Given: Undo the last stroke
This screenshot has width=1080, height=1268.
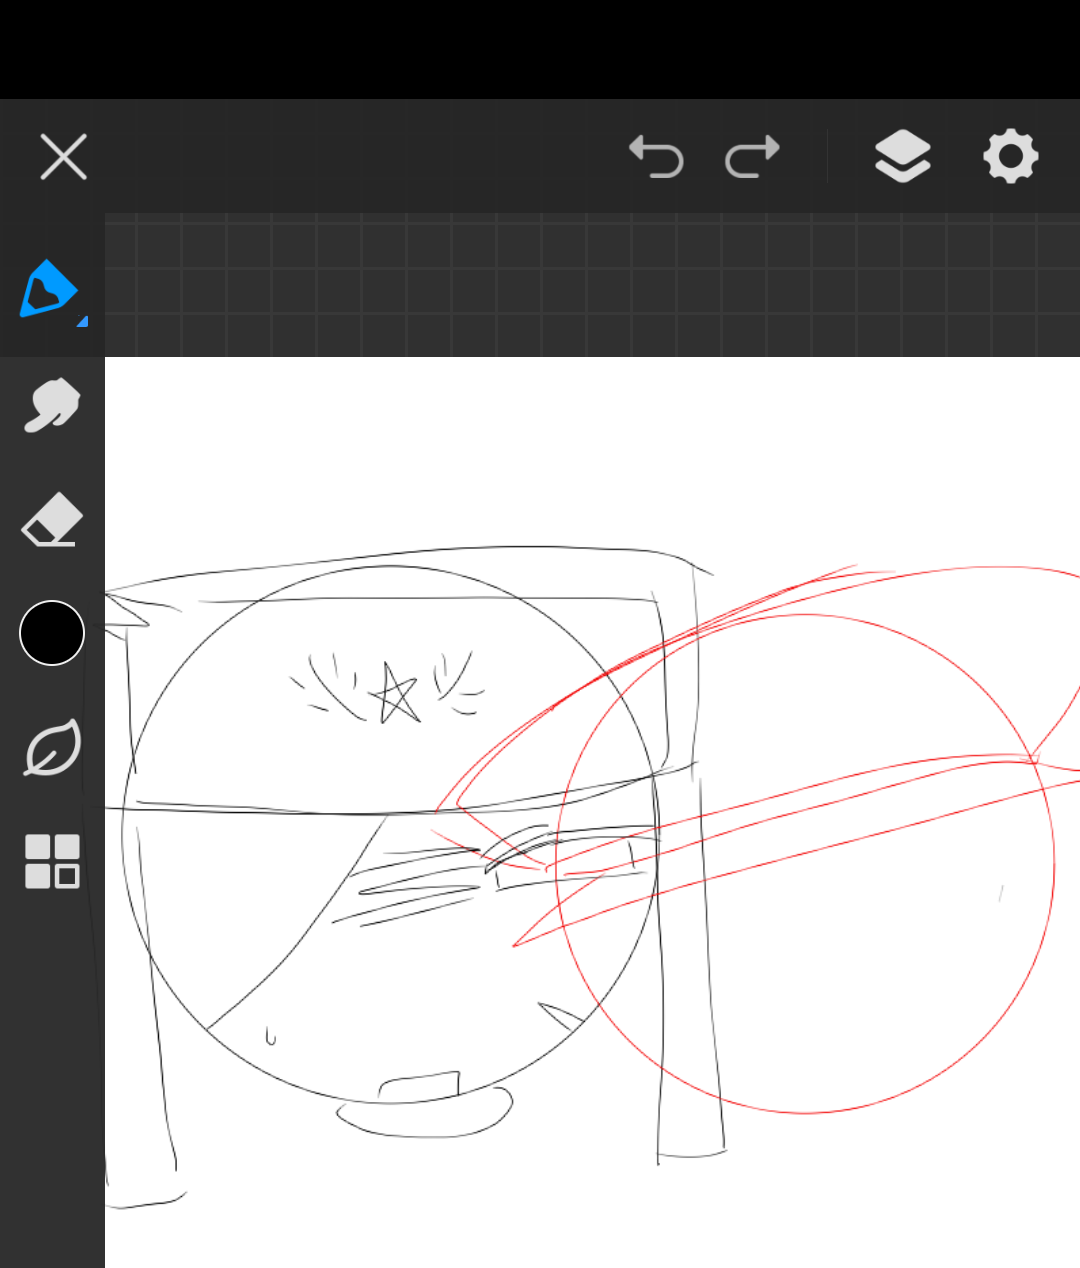Looking at the screenshot, I should tap(656, 157).
